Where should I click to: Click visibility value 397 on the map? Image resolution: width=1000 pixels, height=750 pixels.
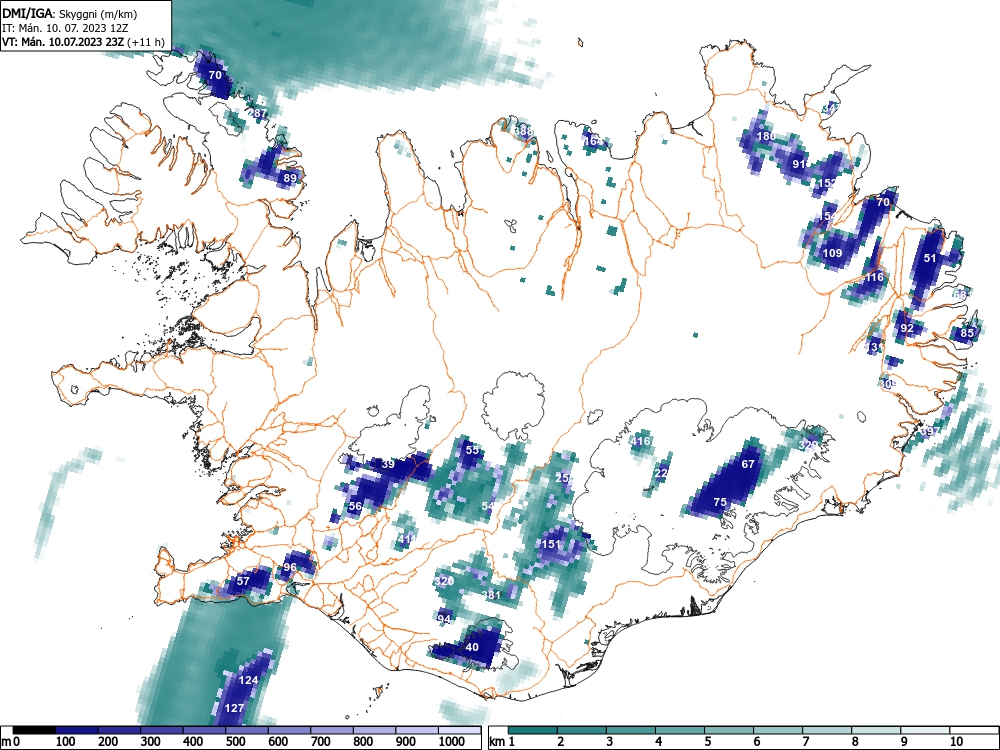[930, 431]
